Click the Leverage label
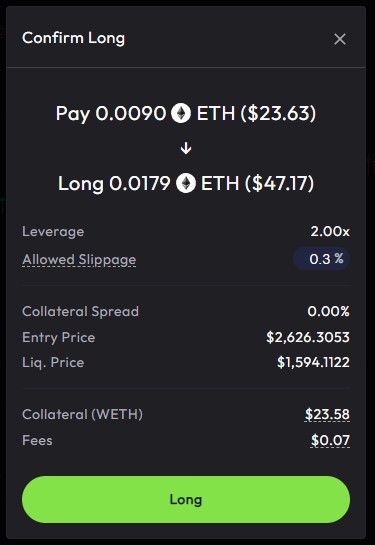The width and height of the screenshot is (375, 545). [x=53, y=232]
